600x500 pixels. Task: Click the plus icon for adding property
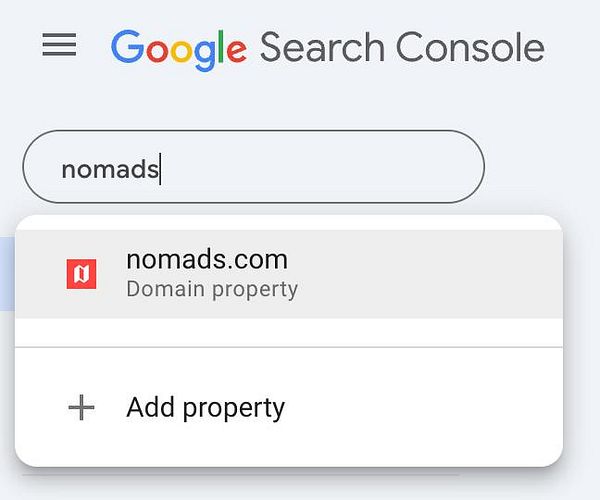80,407
